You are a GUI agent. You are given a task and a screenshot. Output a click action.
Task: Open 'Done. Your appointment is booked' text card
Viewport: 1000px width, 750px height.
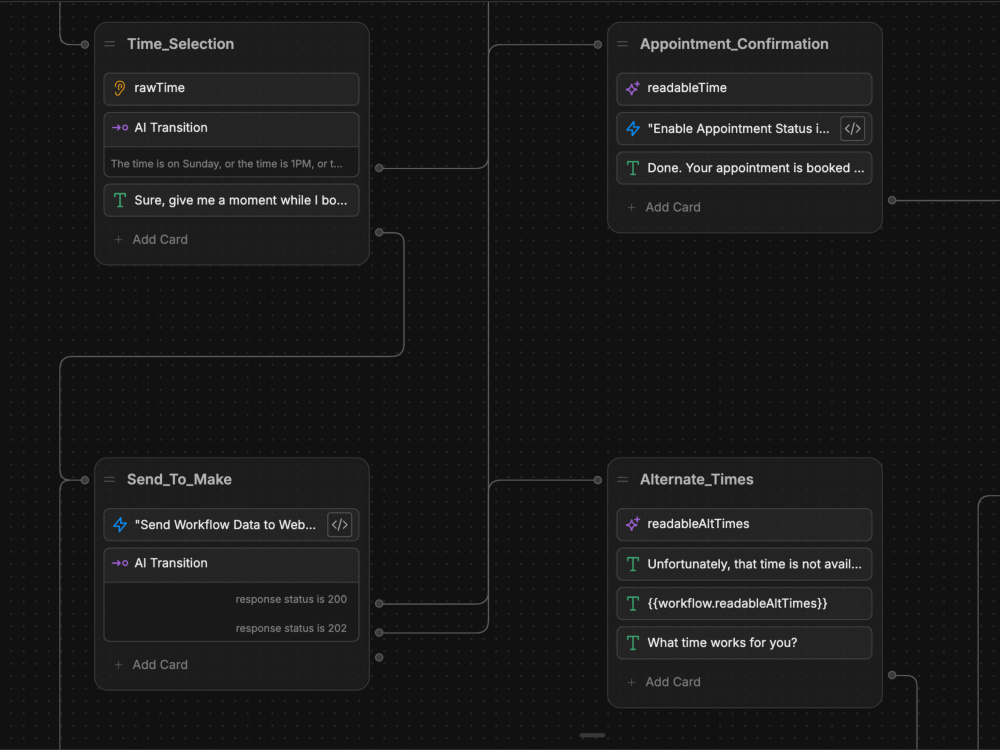coord(744,168)
